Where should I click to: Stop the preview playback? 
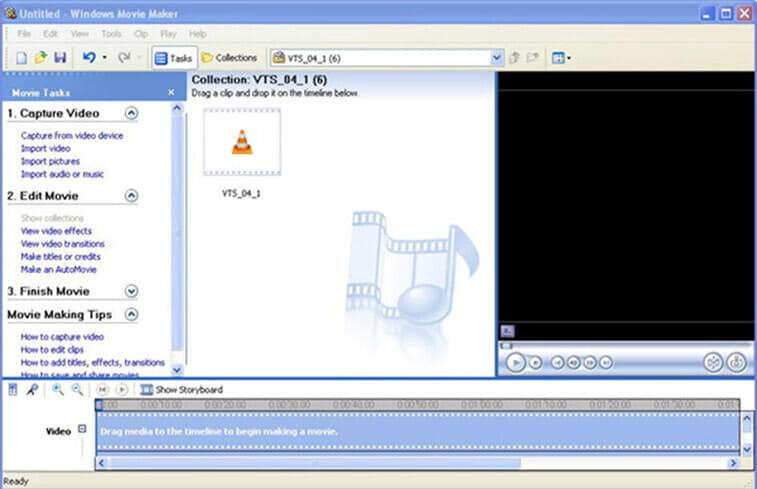pyautogui.click(x=535, y=363)
